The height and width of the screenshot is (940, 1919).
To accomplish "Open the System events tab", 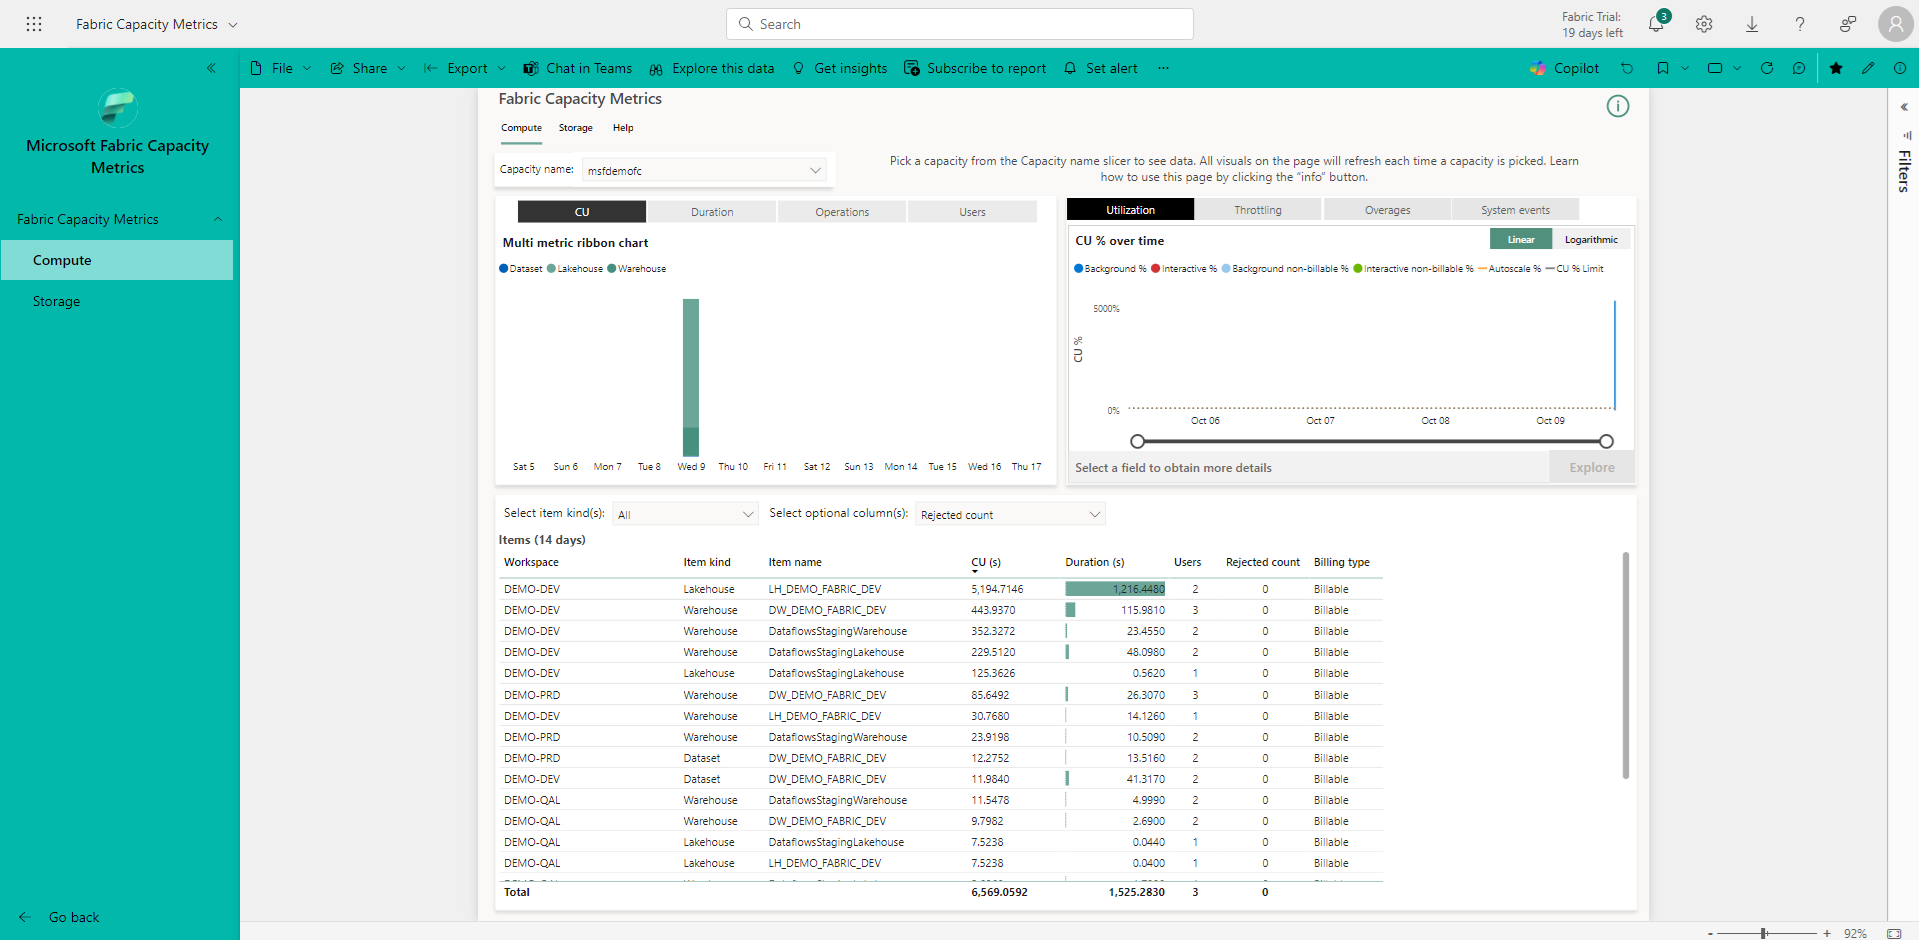I will click(1515, 210).
